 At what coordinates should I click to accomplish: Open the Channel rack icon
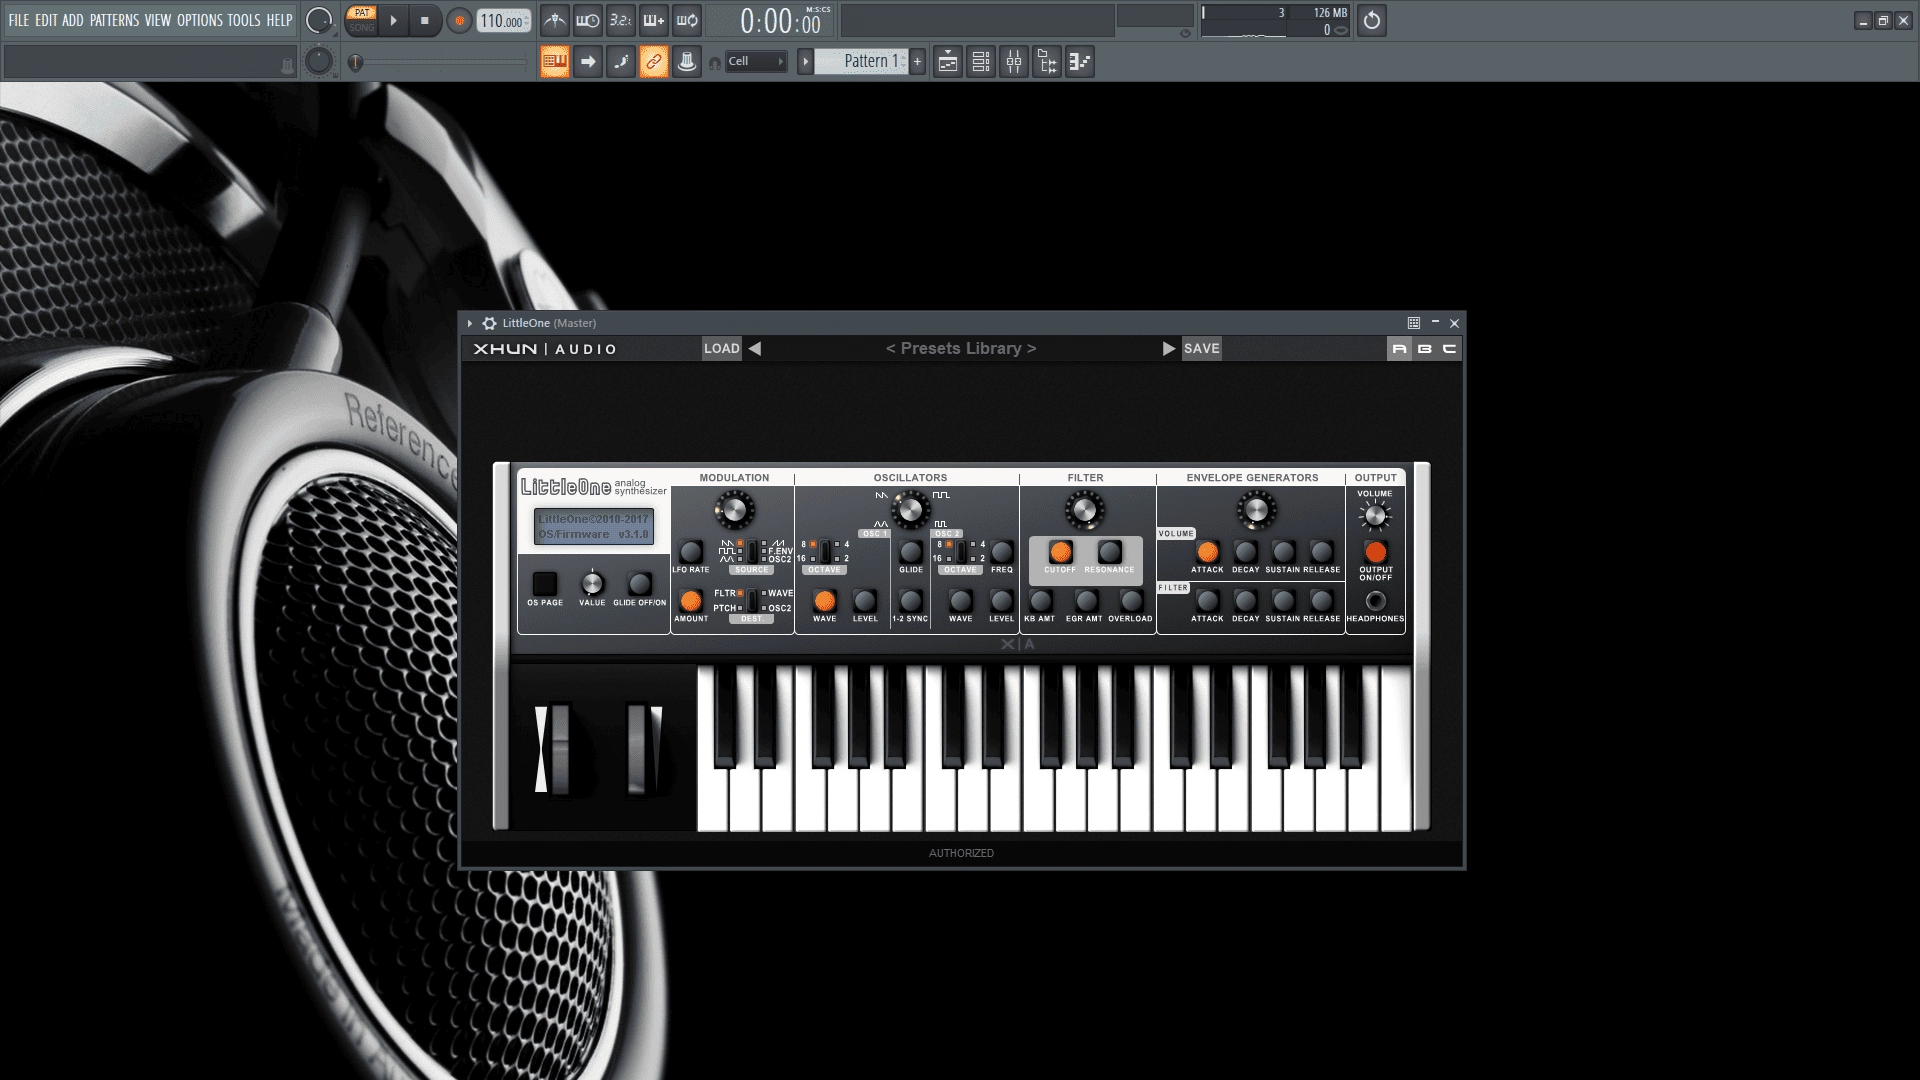click(981, 62)
